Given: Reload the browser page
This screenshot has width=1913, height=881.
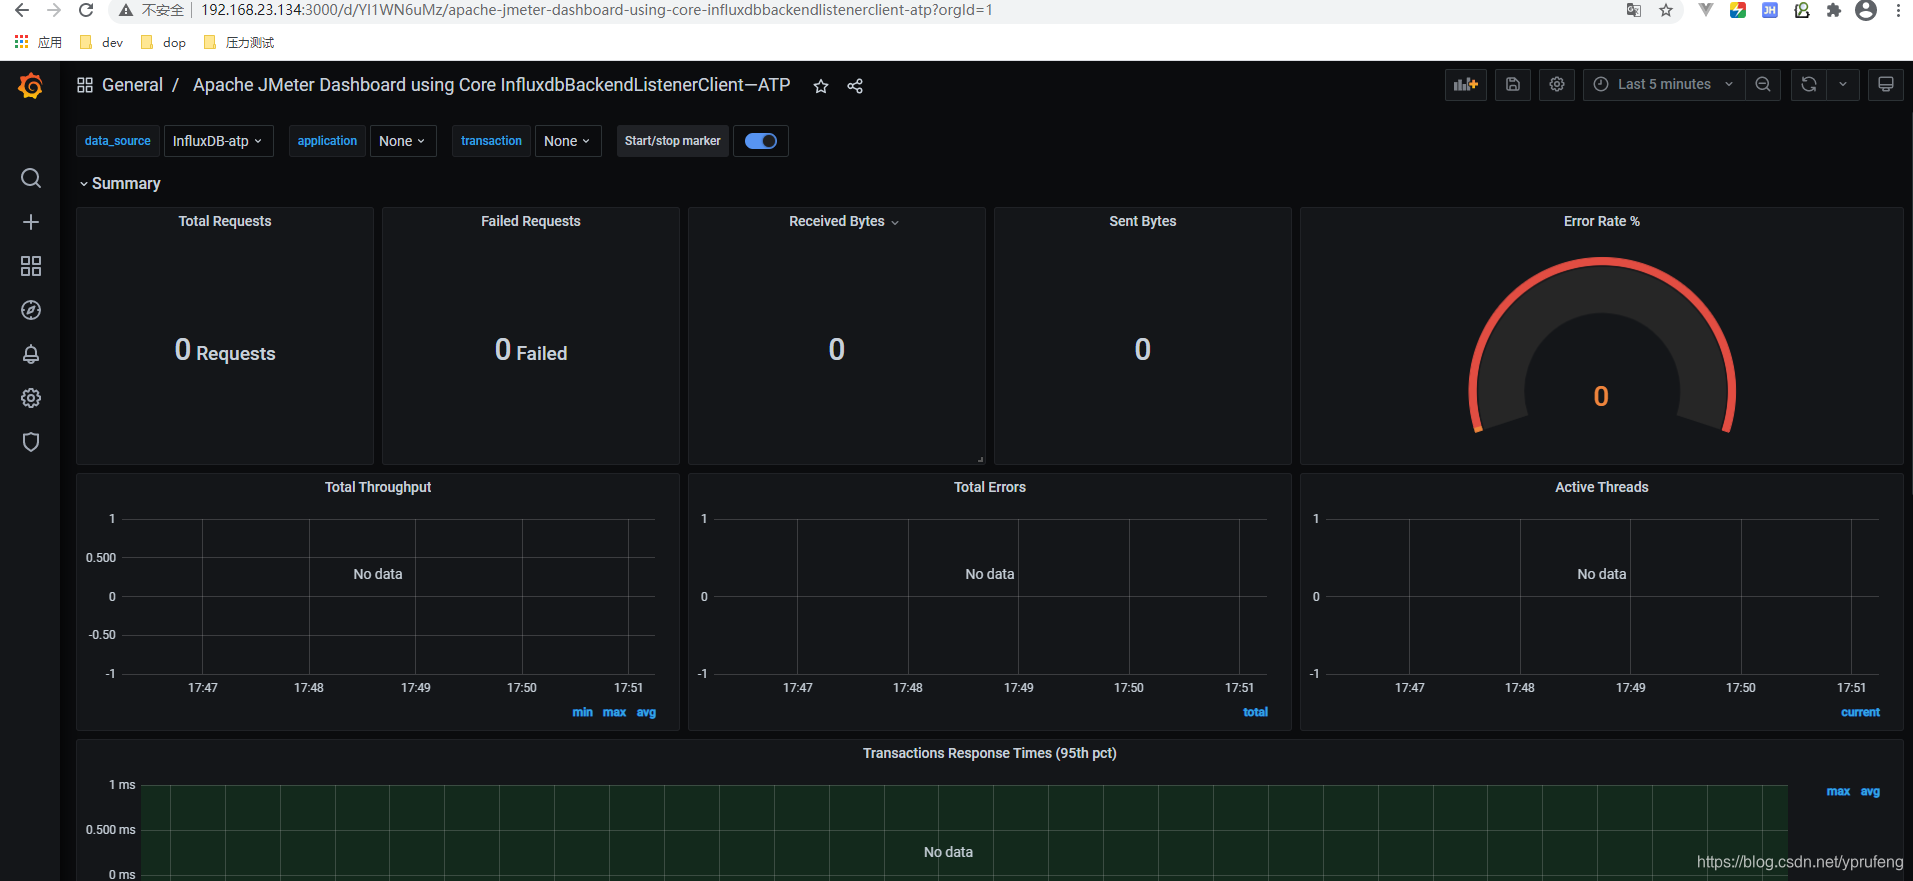Looking at the screenshot, I should coord(86,10).
